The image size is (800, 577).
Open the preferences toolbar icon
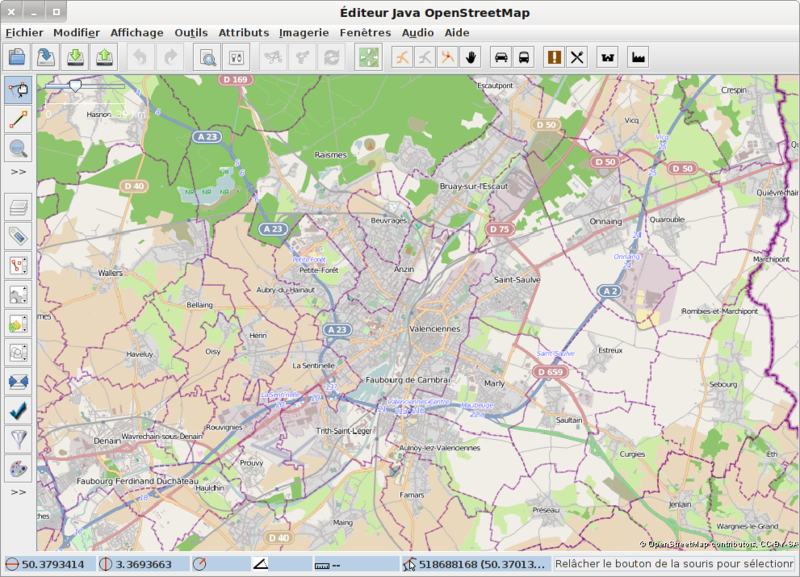(x=237, y=57)
